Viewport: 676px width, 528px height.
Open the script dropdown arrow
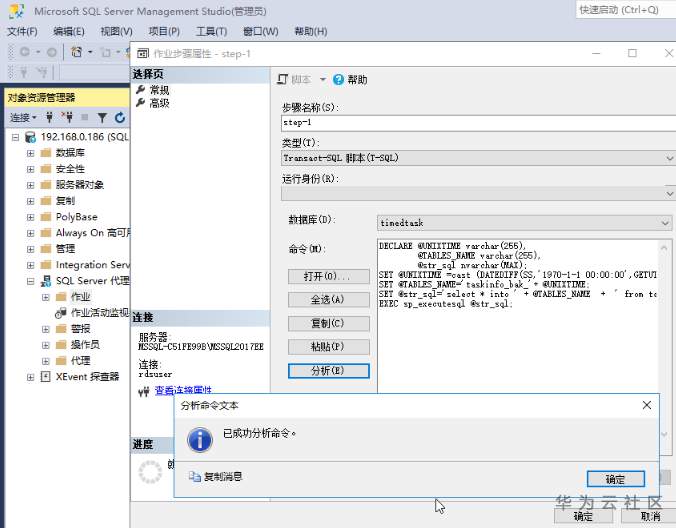click(x=322, y=80)
